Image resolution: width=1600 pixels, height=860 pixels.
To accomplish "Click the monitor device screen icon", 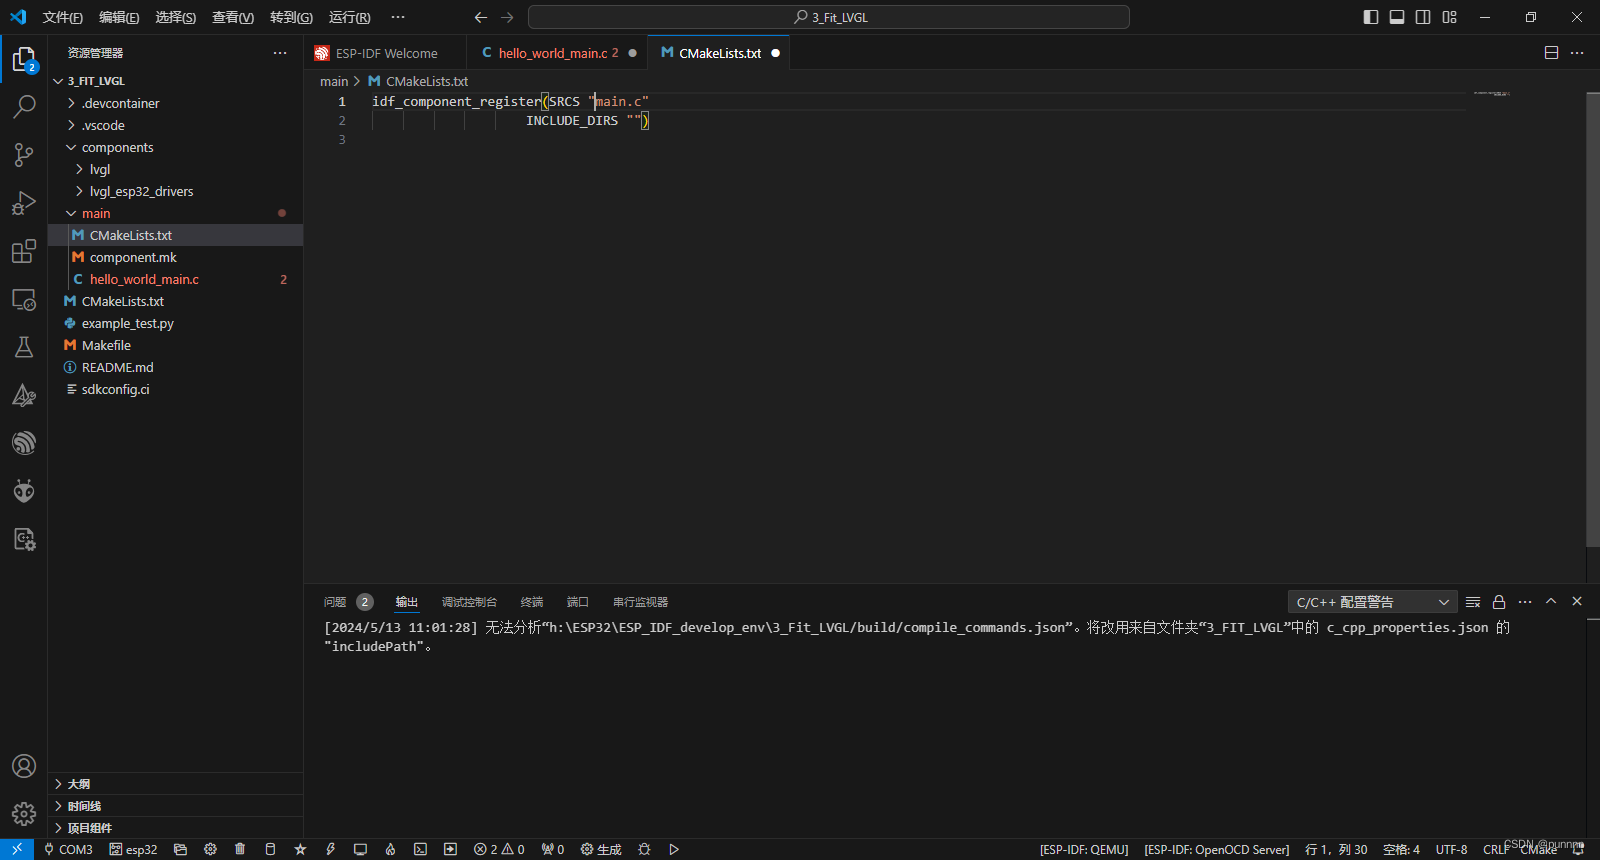I will tap(360, 849).
